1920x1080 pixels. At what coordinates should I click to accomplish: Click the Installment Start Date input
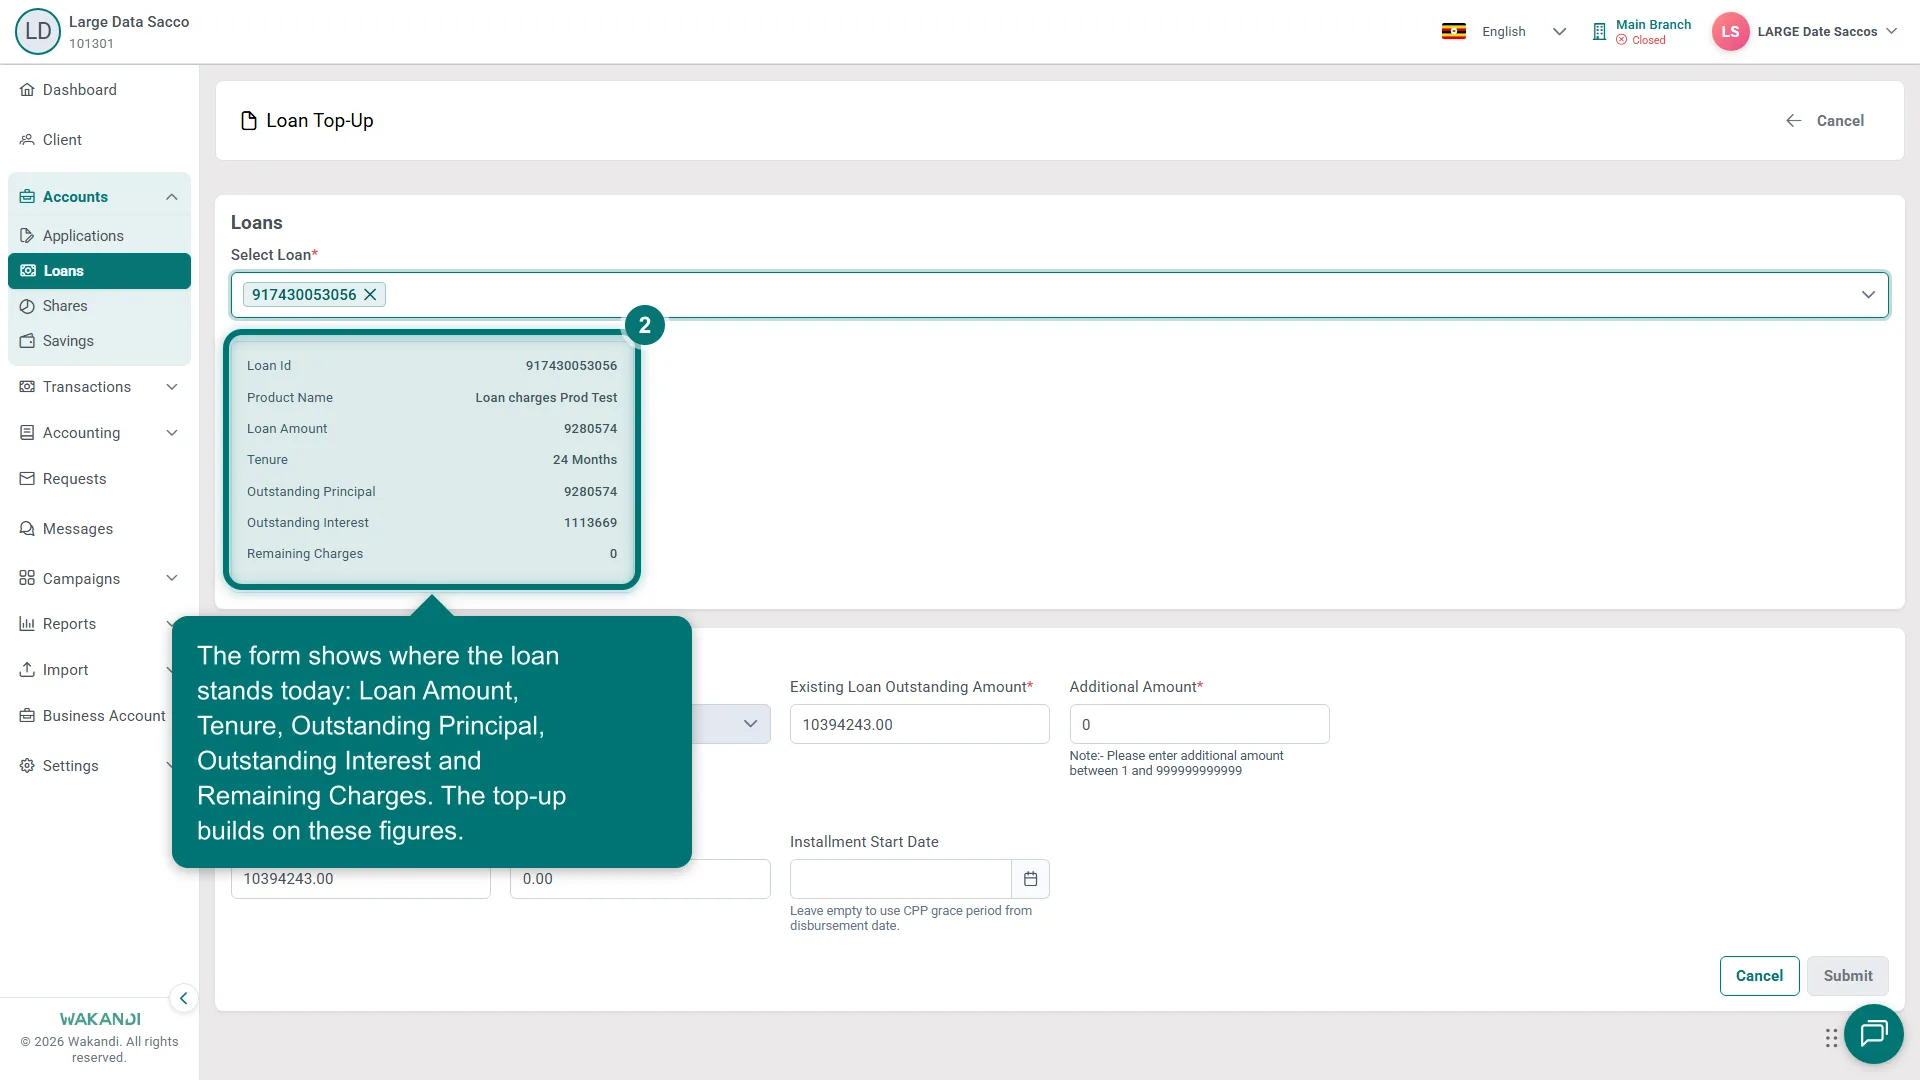[x=901, y=879]
